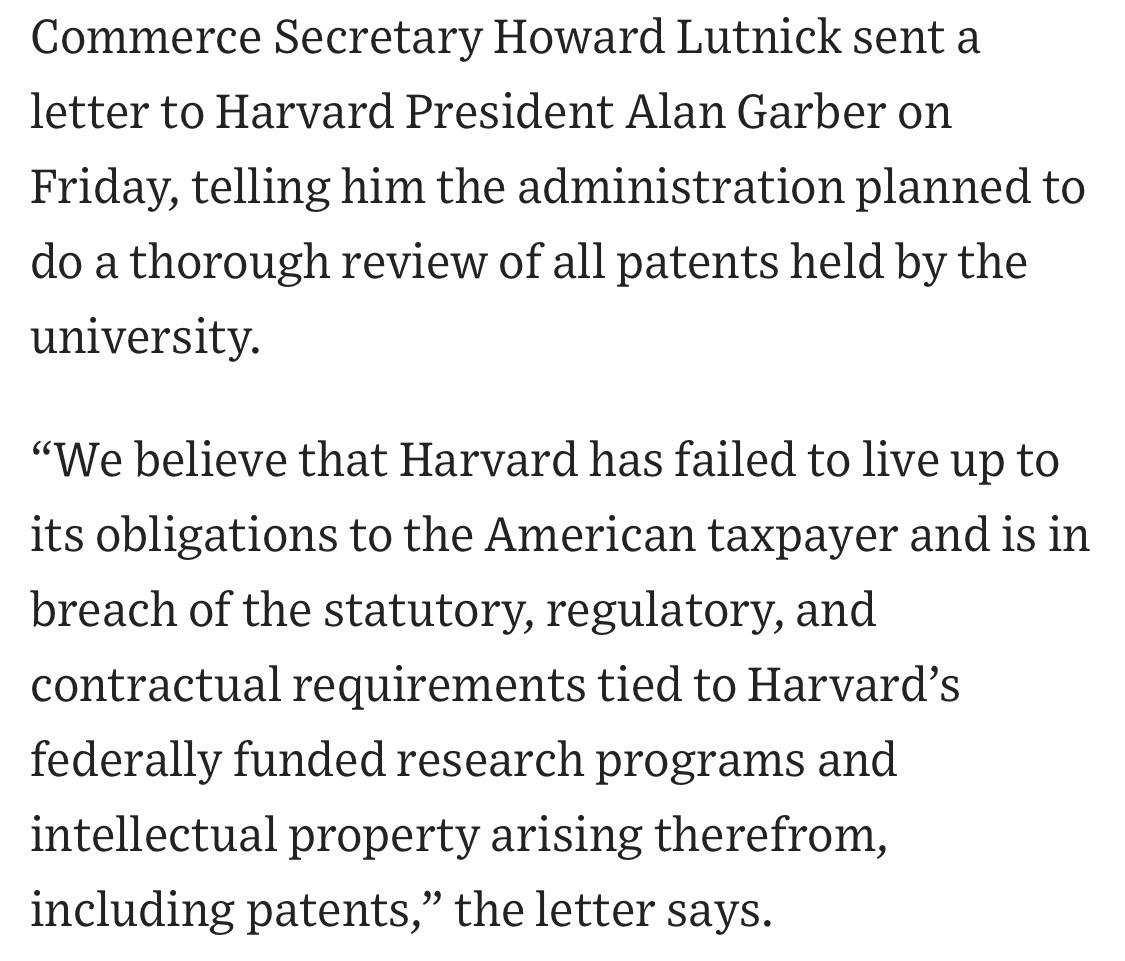Click the word "federally"
The image size is (1125, 961).
coord(126,760)
